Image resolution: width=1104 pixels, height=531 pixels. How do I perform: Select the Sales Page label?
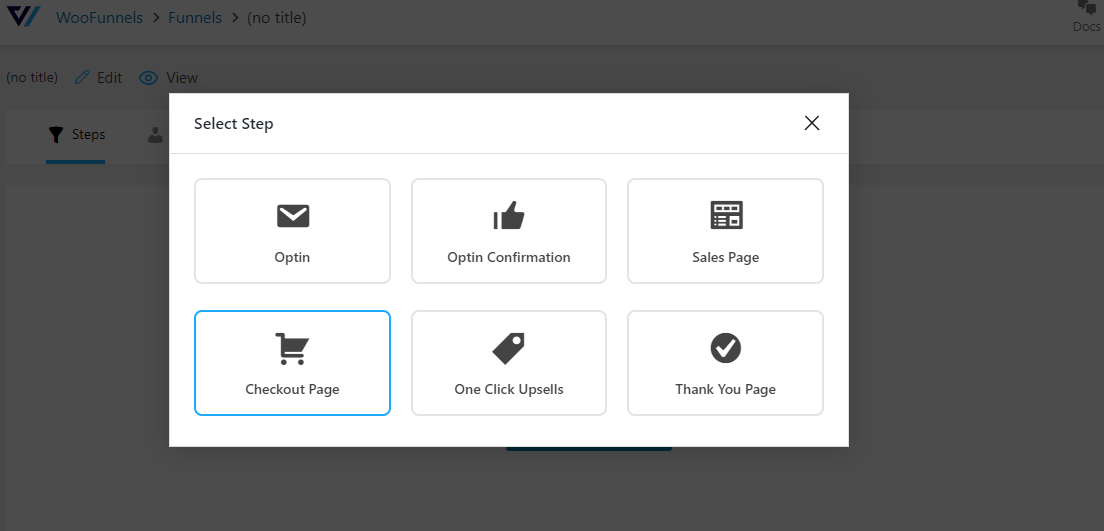tap(726, 257)
